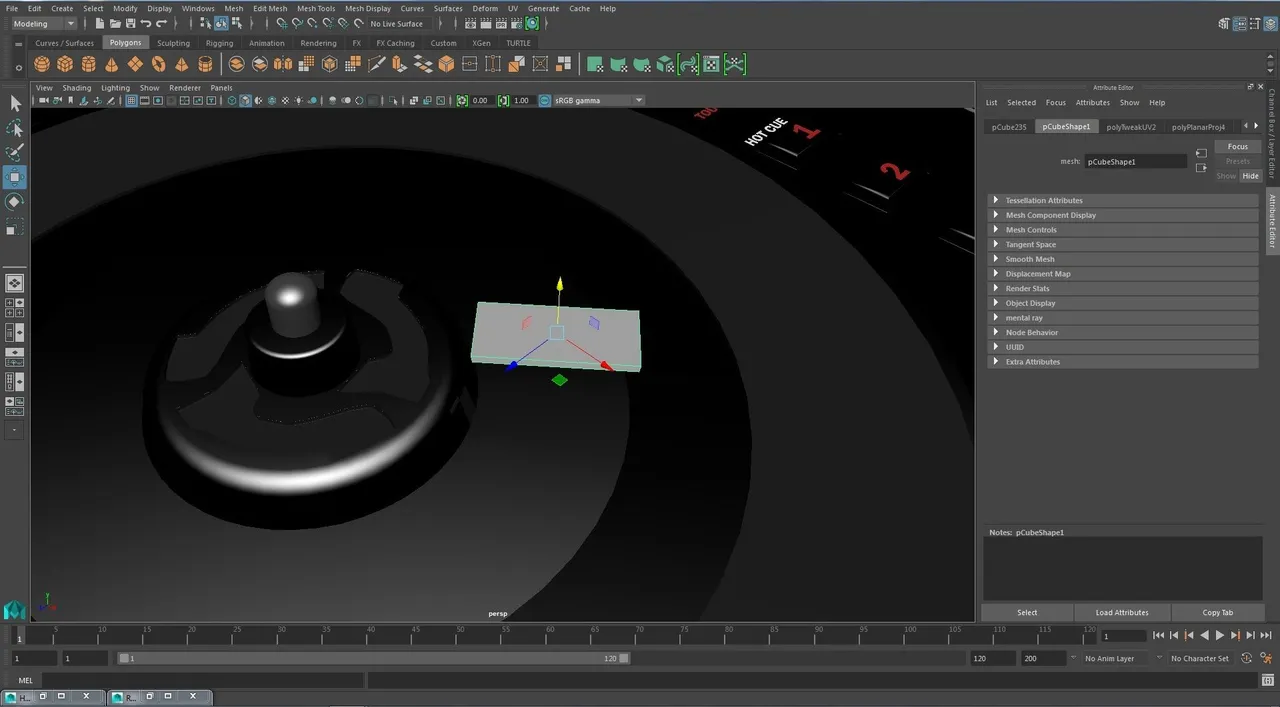Open the Mesh Tools menu
This screenshot has height=707, width=1280.
(x=316, y=8)
